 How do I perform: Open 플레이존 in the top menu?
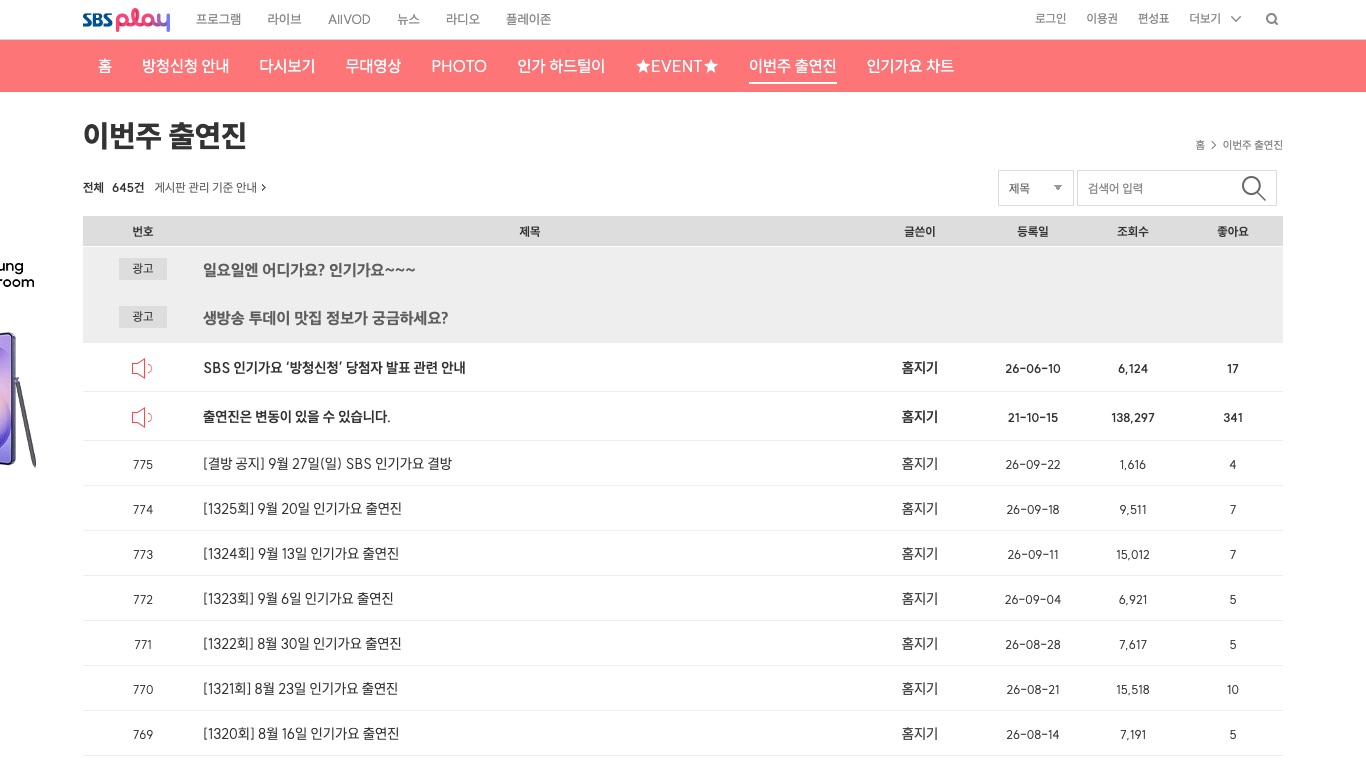coord(528,19)
